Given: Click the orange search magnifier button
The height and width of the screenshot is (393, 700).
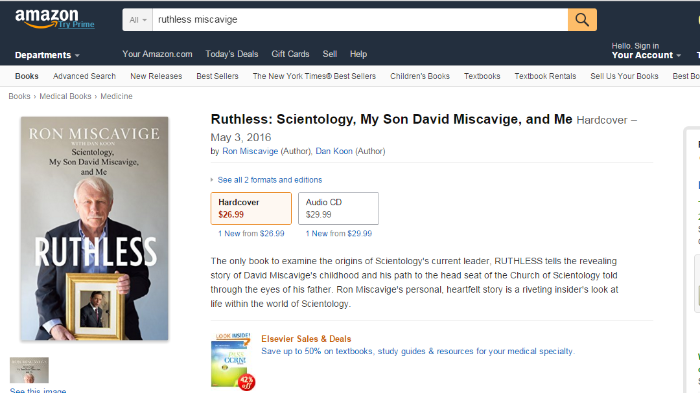Looking at the screenshot, I should [582, 20].
